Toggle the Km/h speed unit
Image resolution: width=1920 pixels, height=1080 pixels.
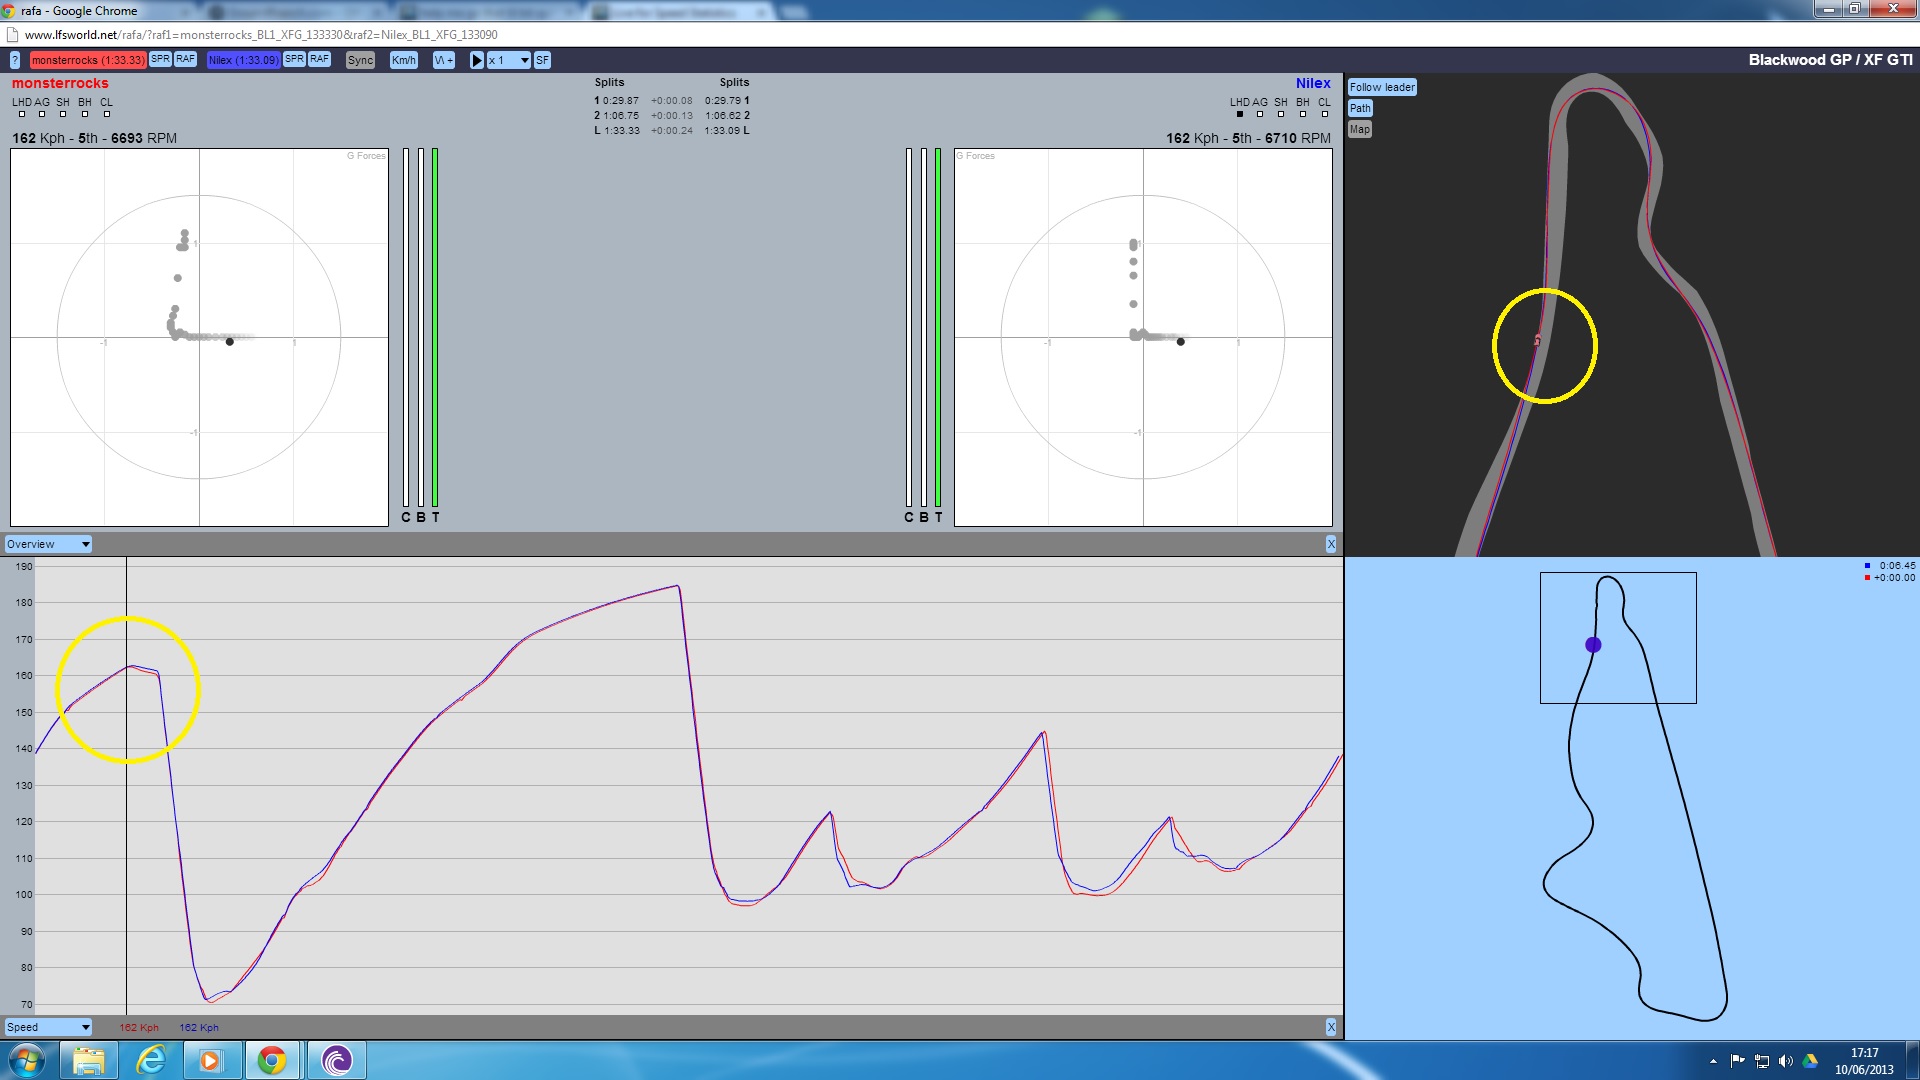(403, 60)
